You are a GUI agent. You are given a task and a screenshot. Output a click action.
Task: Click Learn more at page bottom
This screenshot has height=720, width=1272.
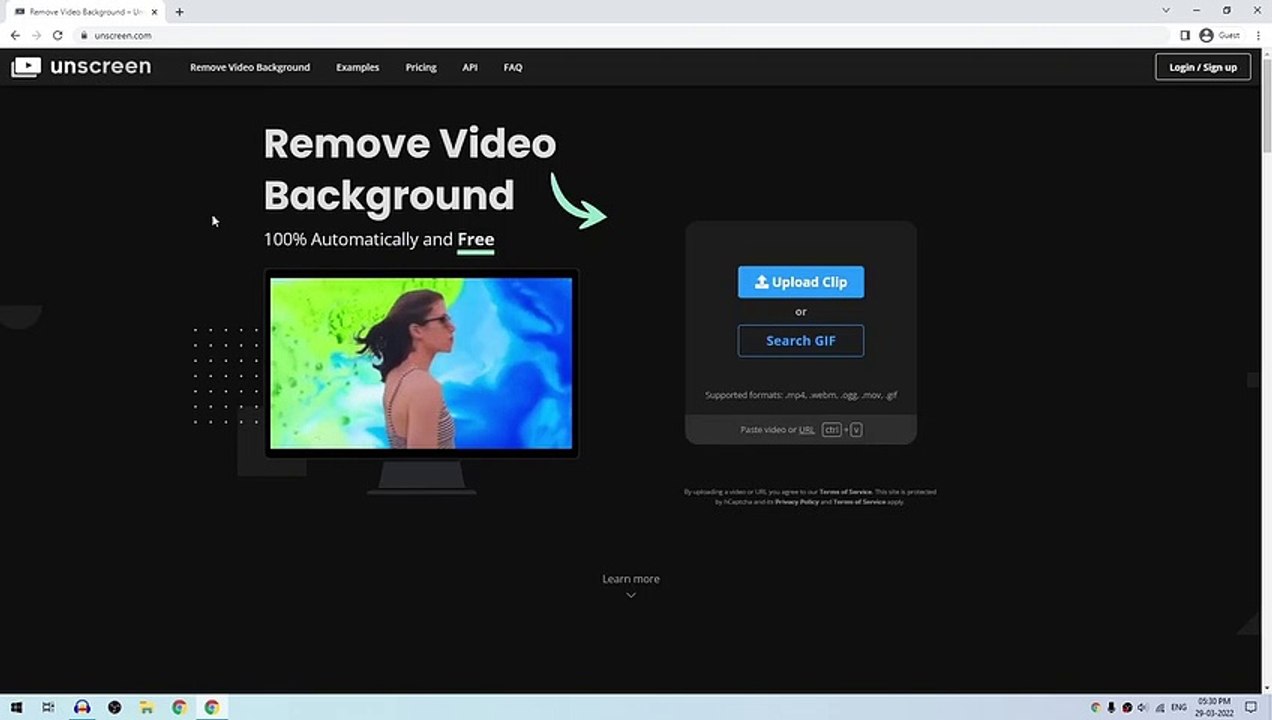click(631, 579)
